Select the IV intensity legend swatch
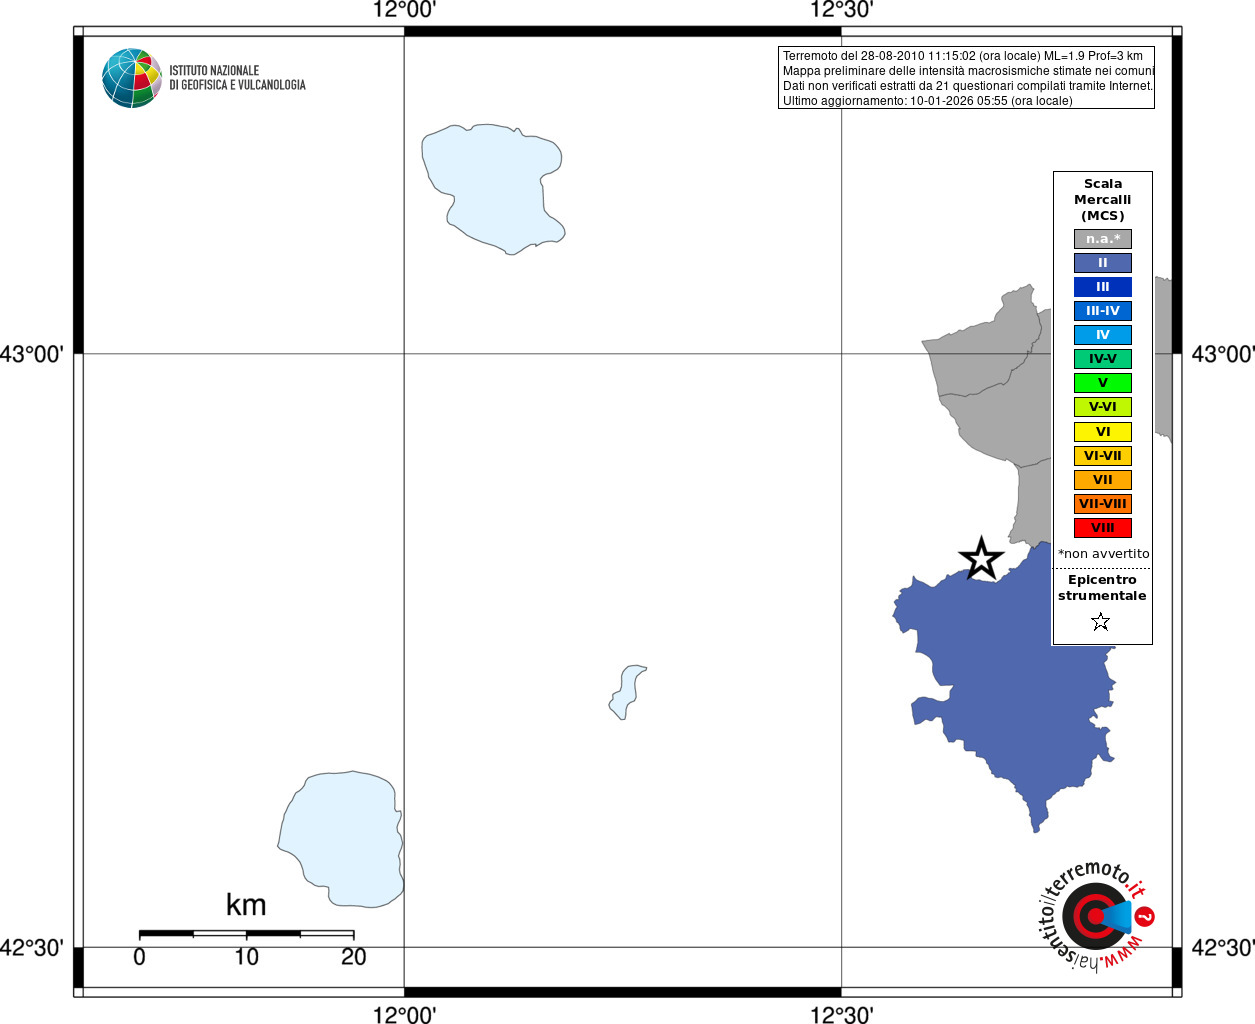This screenshot has height=1024, width=1255. 1103,335
